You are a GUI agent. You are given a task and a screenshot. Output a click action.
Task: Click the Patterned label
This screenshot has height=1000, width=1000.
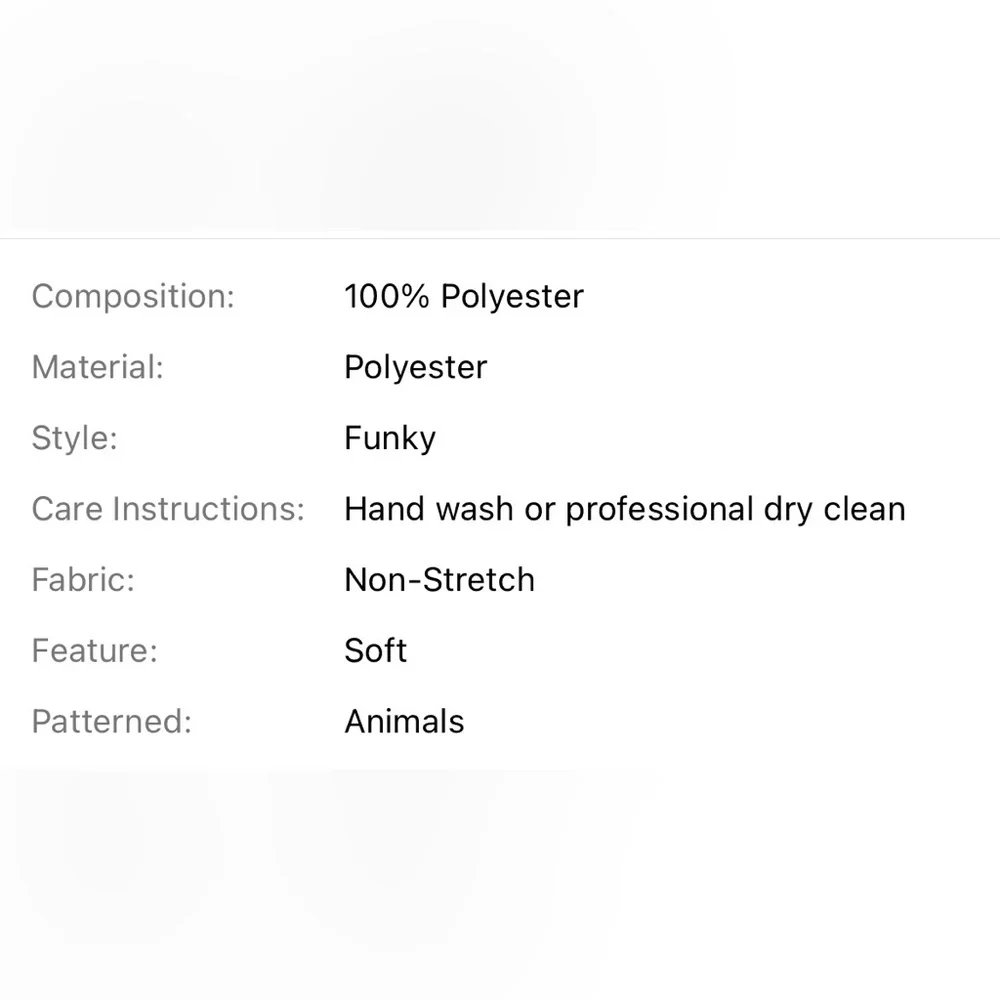pos(111,722)
